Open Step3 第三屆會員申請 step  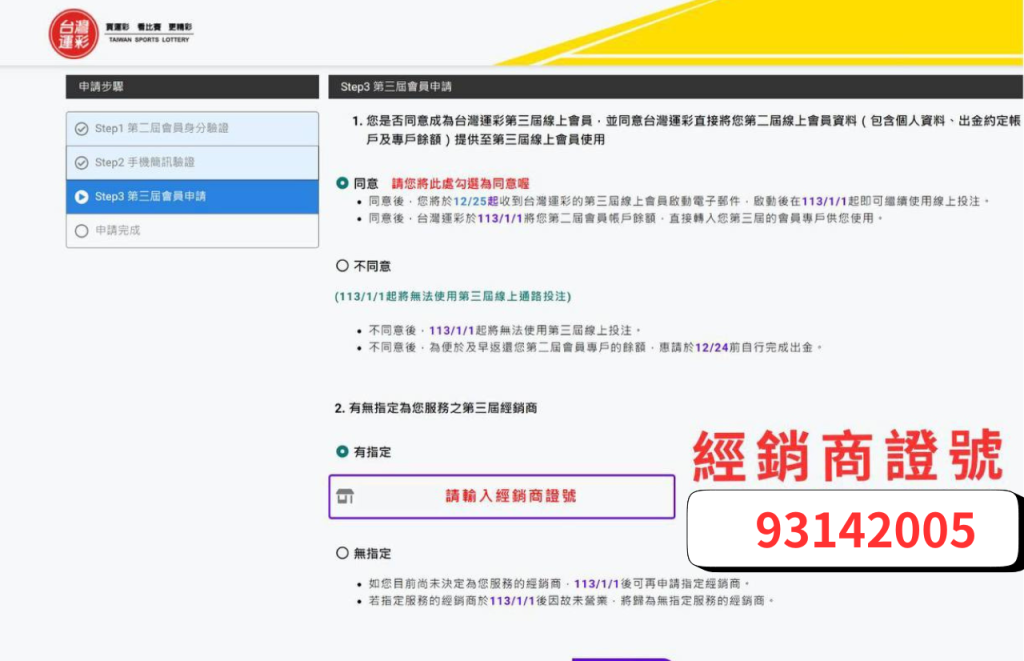point(193,197)
